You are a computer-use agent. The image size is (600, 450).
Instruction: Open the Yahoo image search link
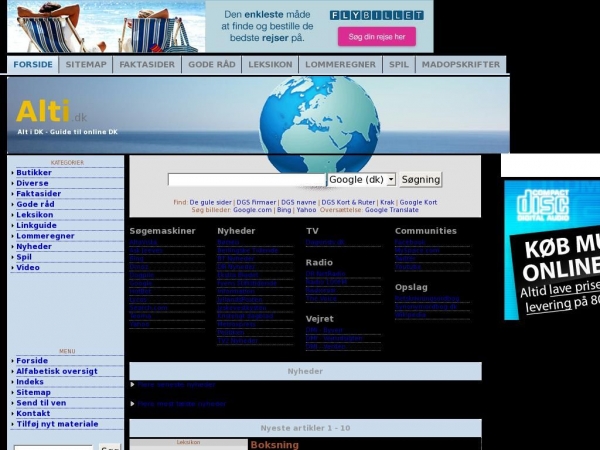307,210
